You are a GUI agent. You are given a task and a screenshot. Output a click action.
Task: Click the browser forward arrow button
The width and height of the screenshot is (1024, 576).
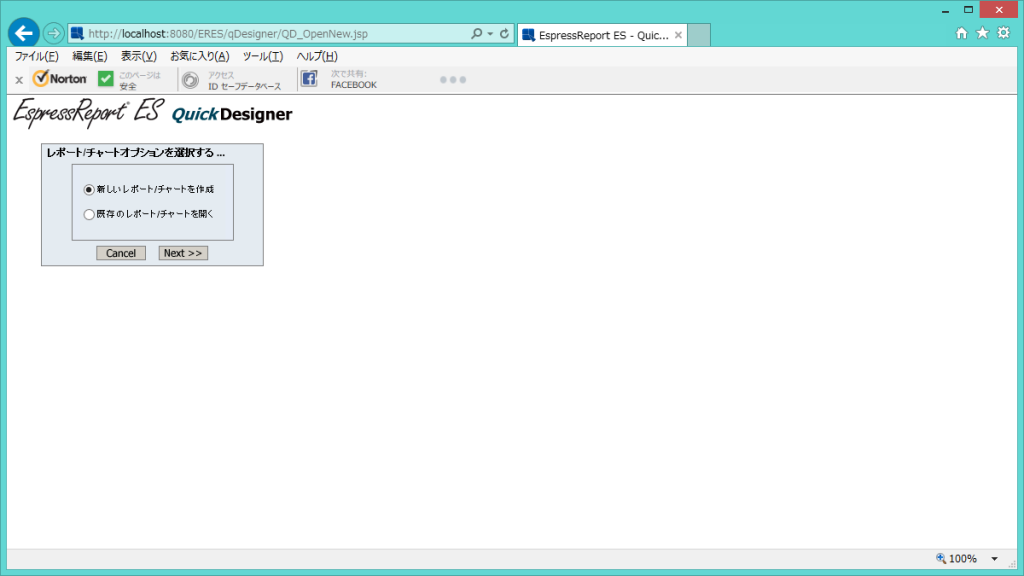pyautogui.click(x=54, y=33)
